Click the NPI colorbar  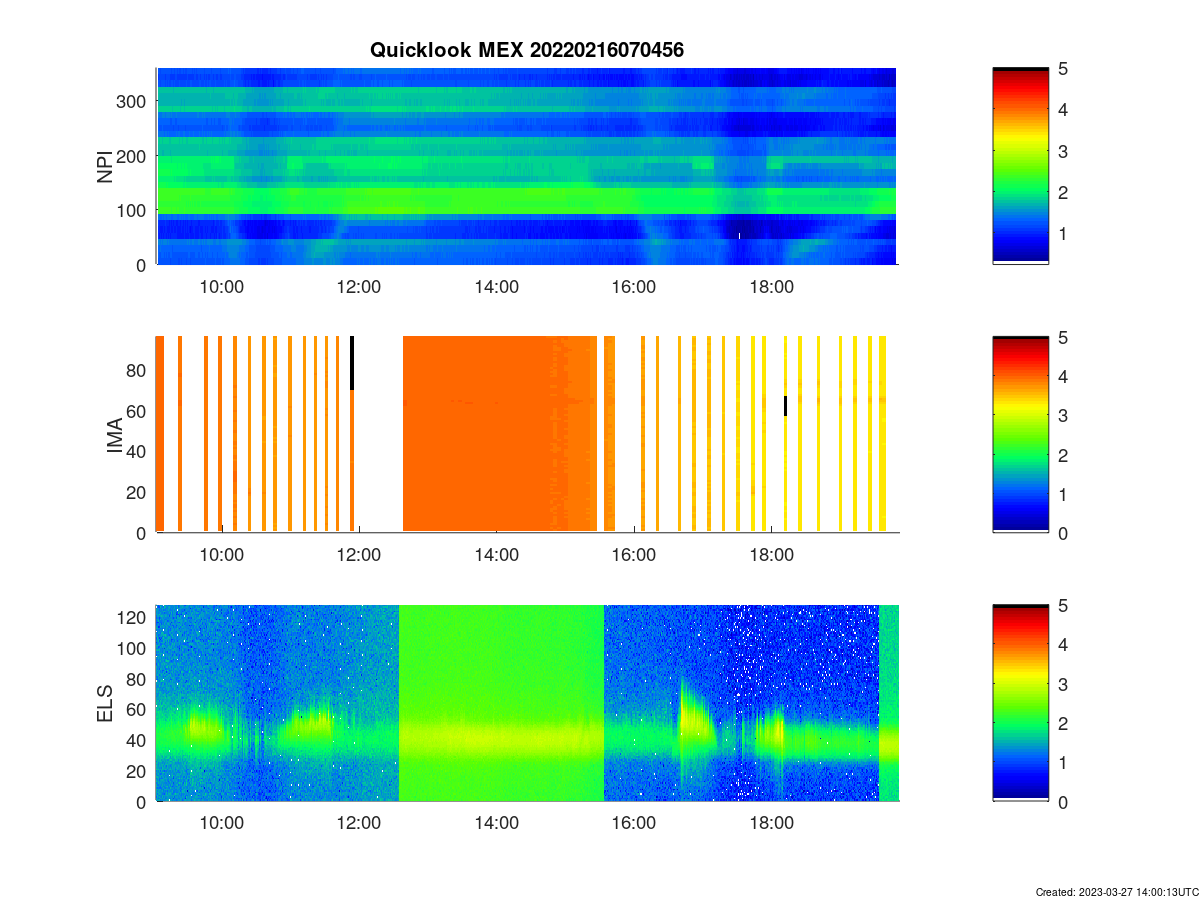pyautogui.click(x=1020, y=166)
